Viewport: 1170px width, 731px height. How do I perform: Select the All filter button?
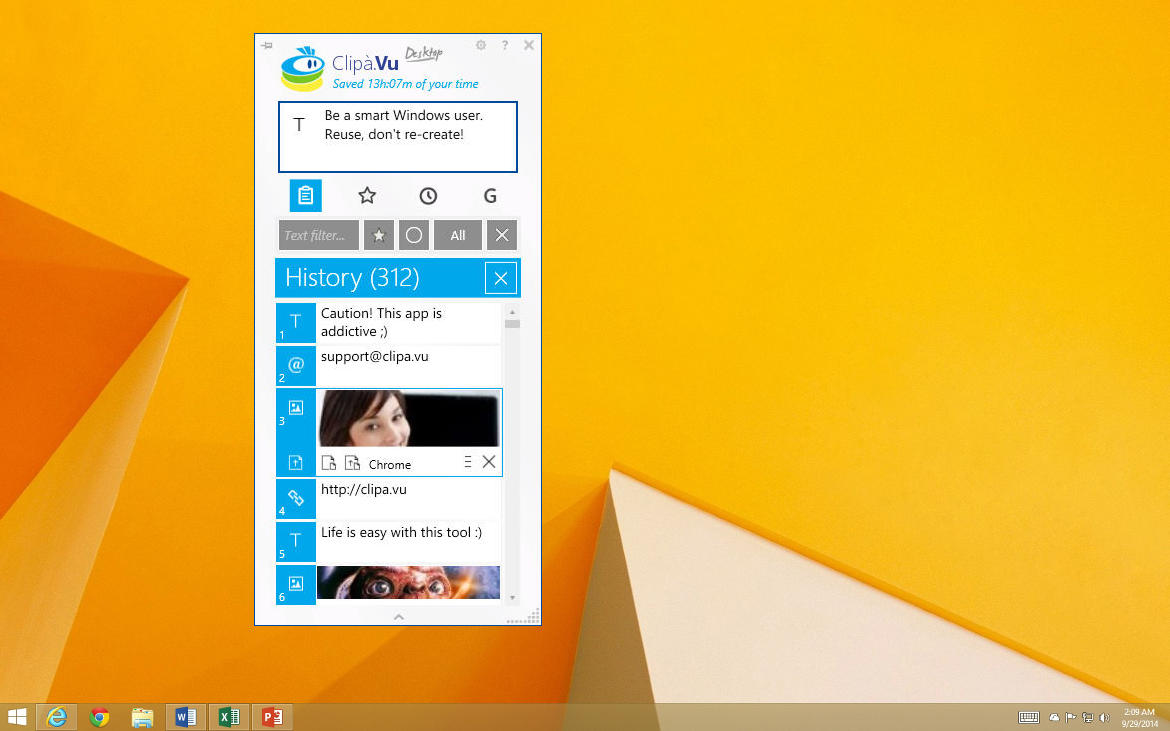[x=458, y=235]
